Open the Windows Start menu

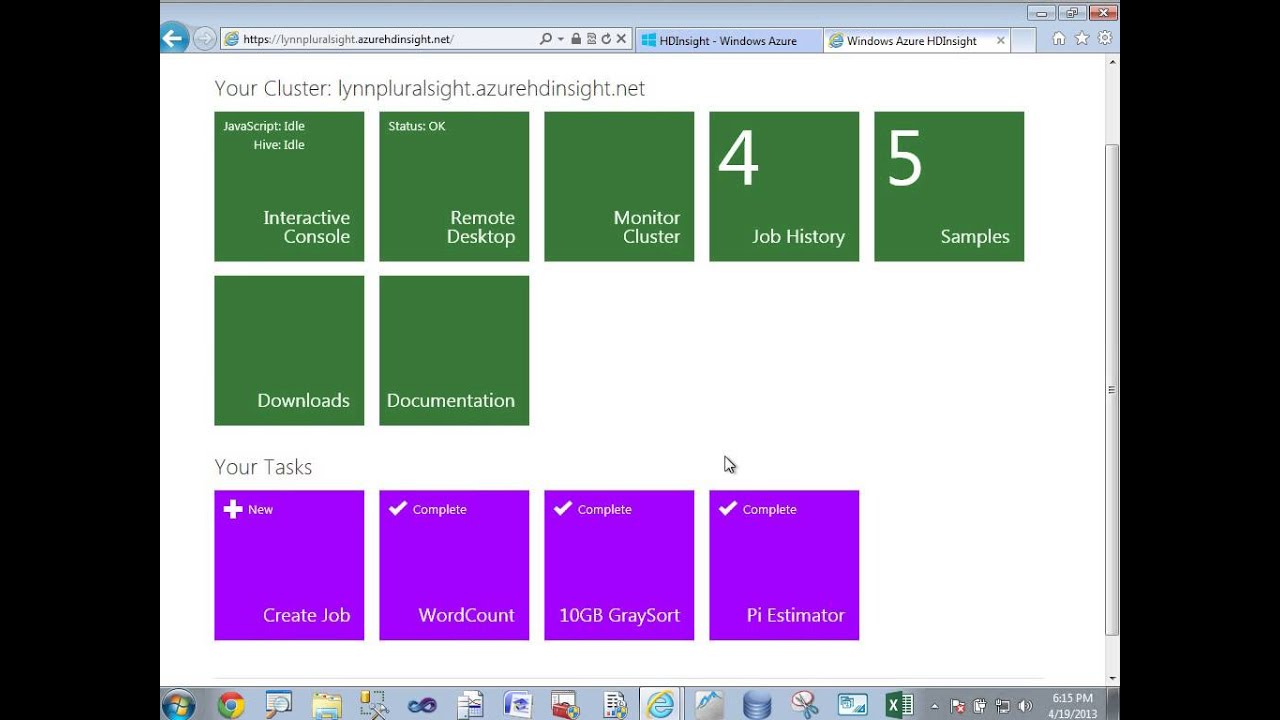click(179, 704)
